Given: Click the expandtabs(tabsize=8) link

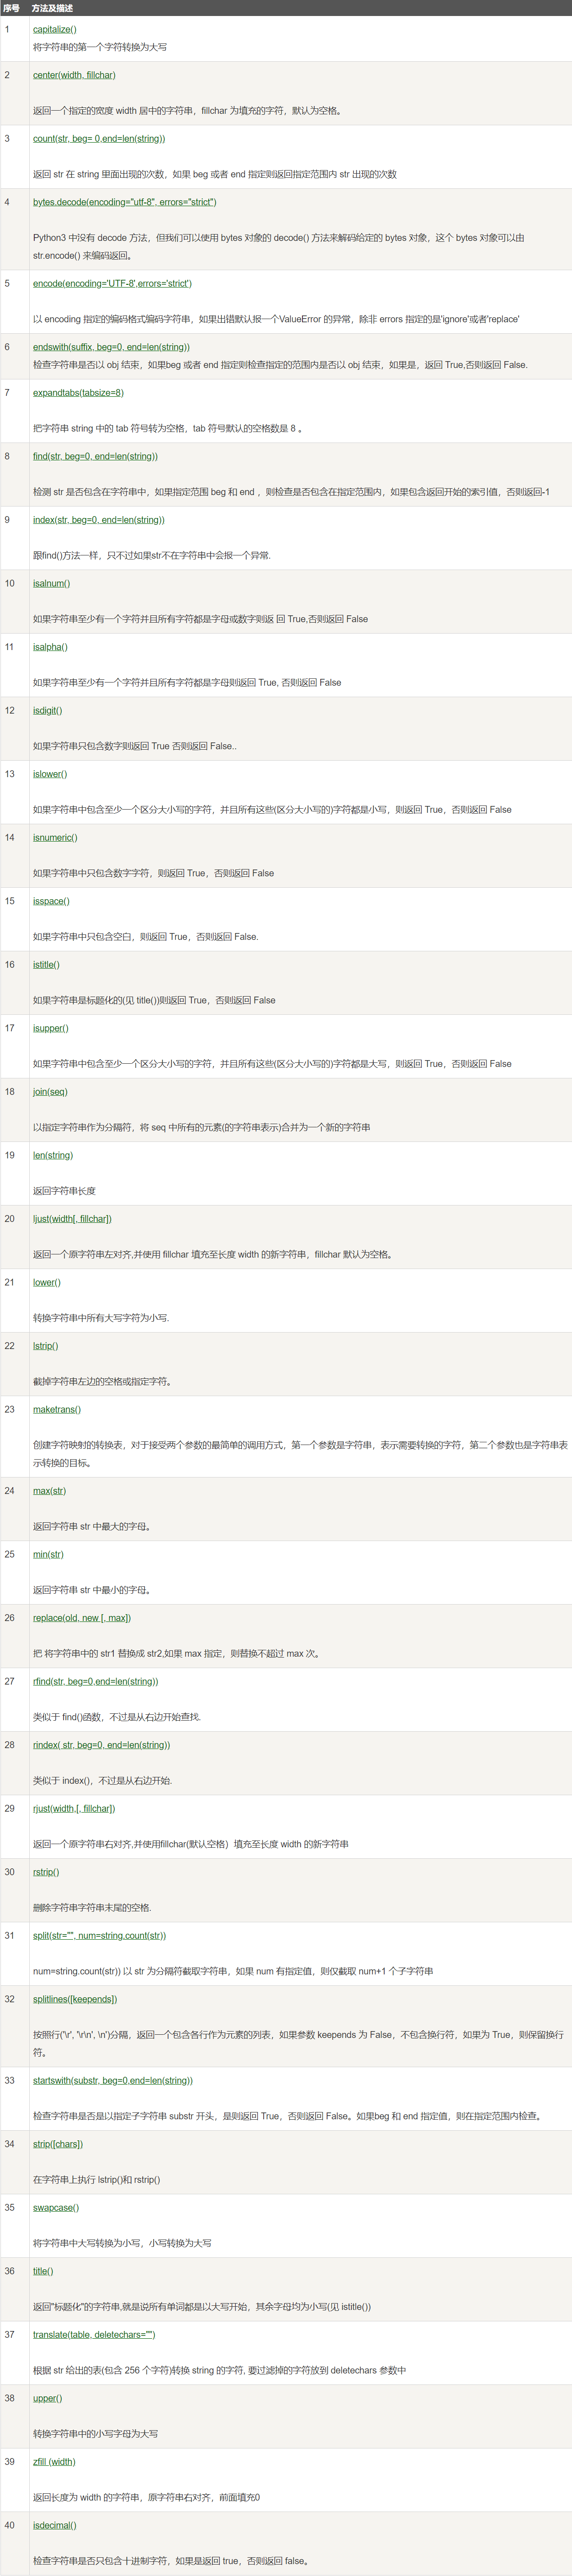Looking at the screenshot, I should tap(78, 392).
